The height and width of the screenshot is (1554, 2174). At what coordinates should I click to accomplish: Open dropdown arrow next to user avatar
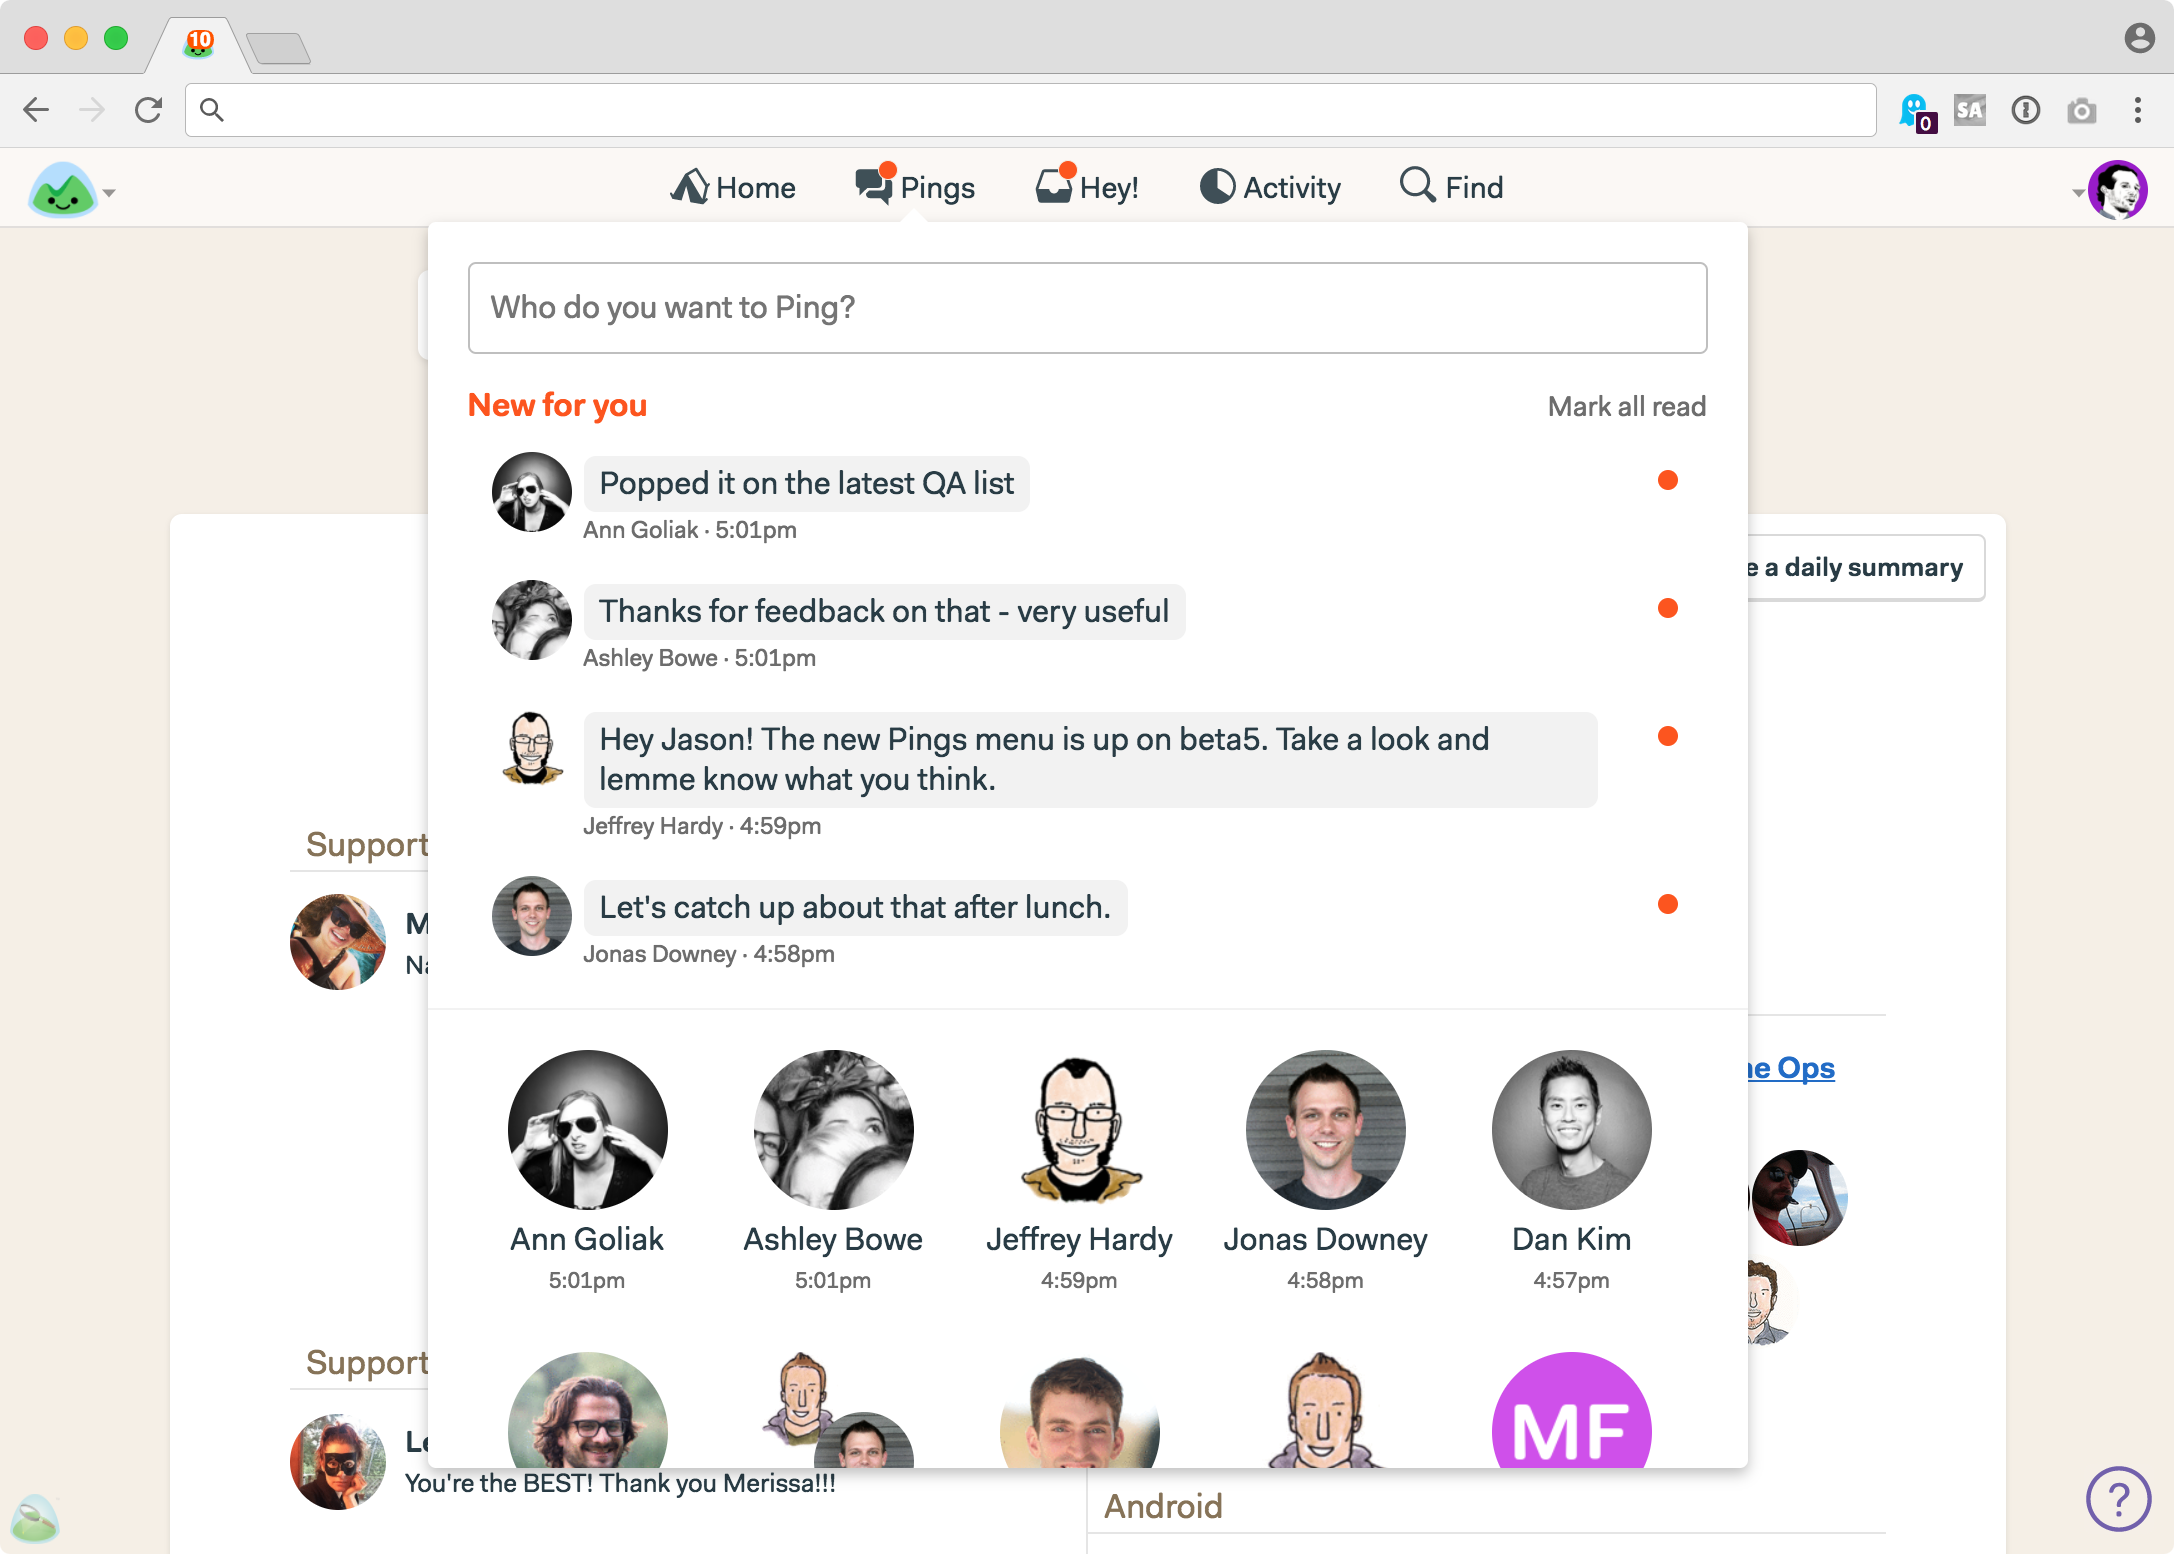click(x=2078, y=192)
